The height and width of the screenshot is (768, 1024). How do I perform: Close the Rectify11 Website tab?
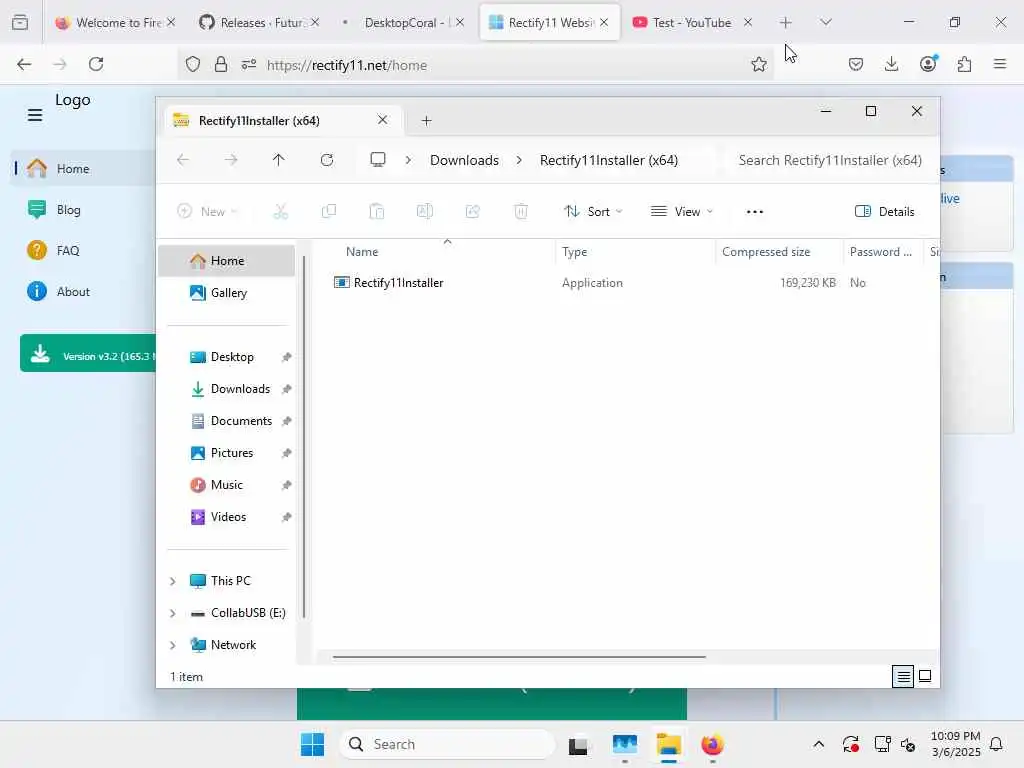point(604,23)
